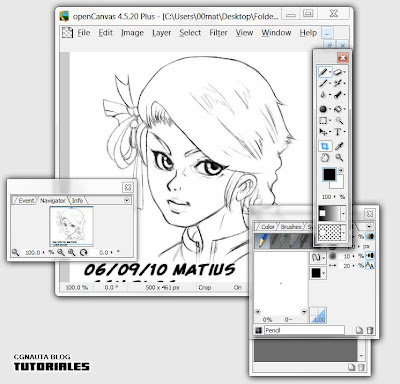The image size is (400, 384).
Task: Select the Hand pan tool
Action: tap(325, 158)
